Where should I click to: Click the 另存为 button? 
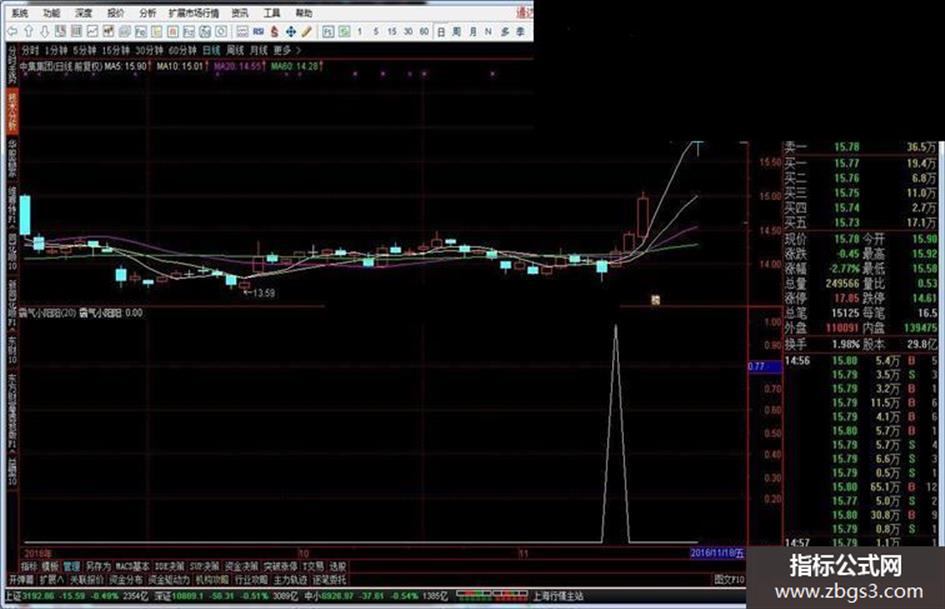point(98,566)
